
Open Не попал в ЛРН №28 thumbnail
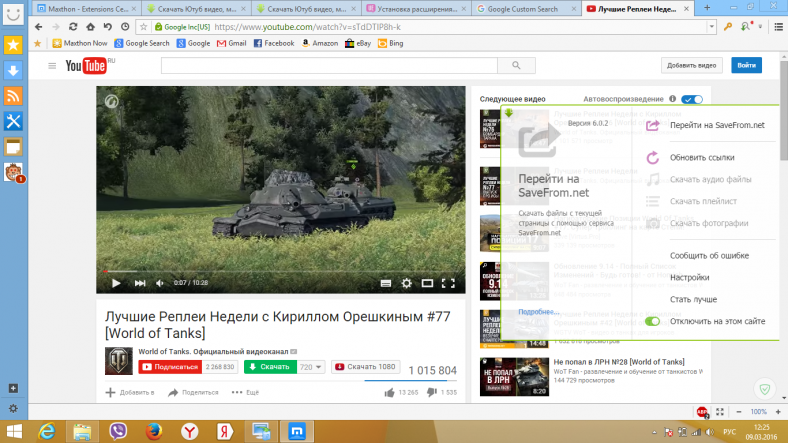coord(514,377)
